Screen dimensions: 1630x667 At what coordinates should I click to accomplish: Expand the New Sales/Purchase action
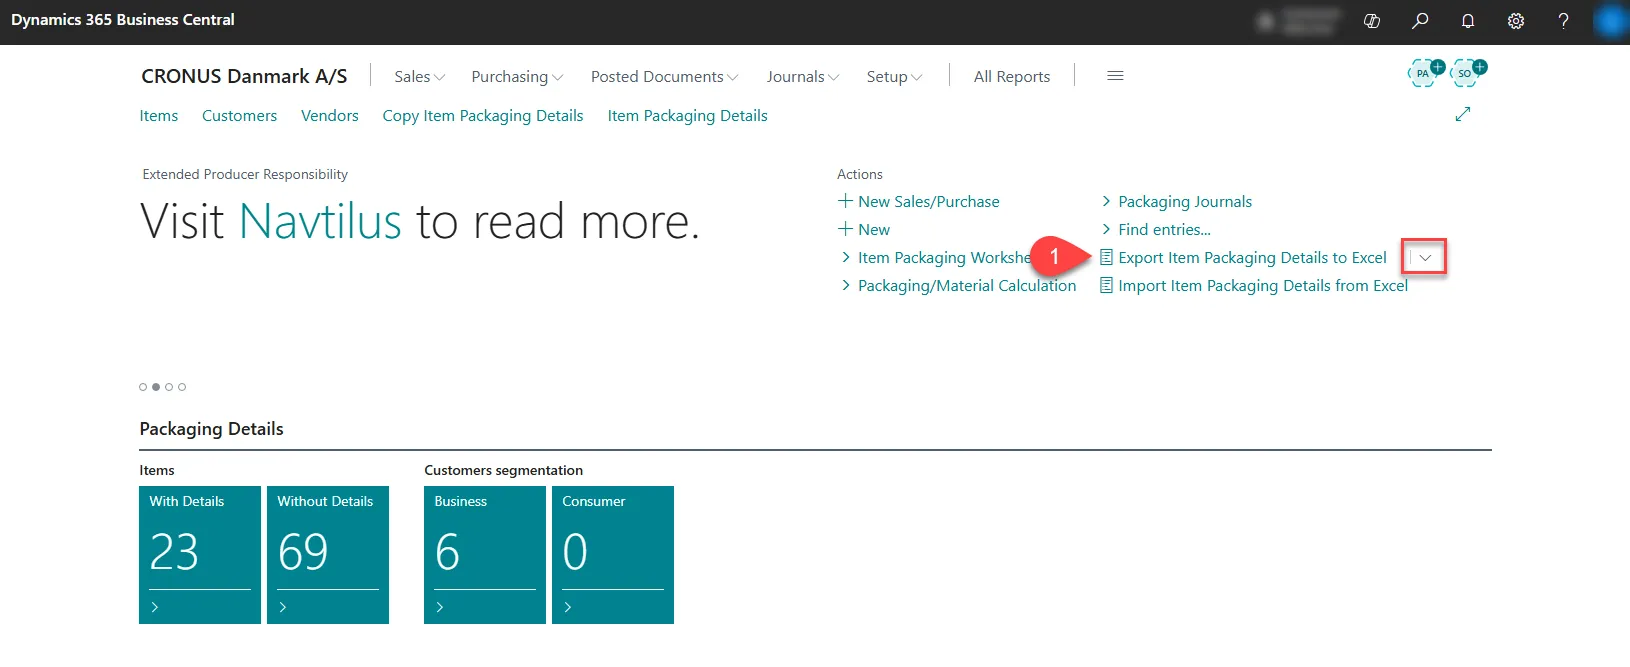click(919, 202)
